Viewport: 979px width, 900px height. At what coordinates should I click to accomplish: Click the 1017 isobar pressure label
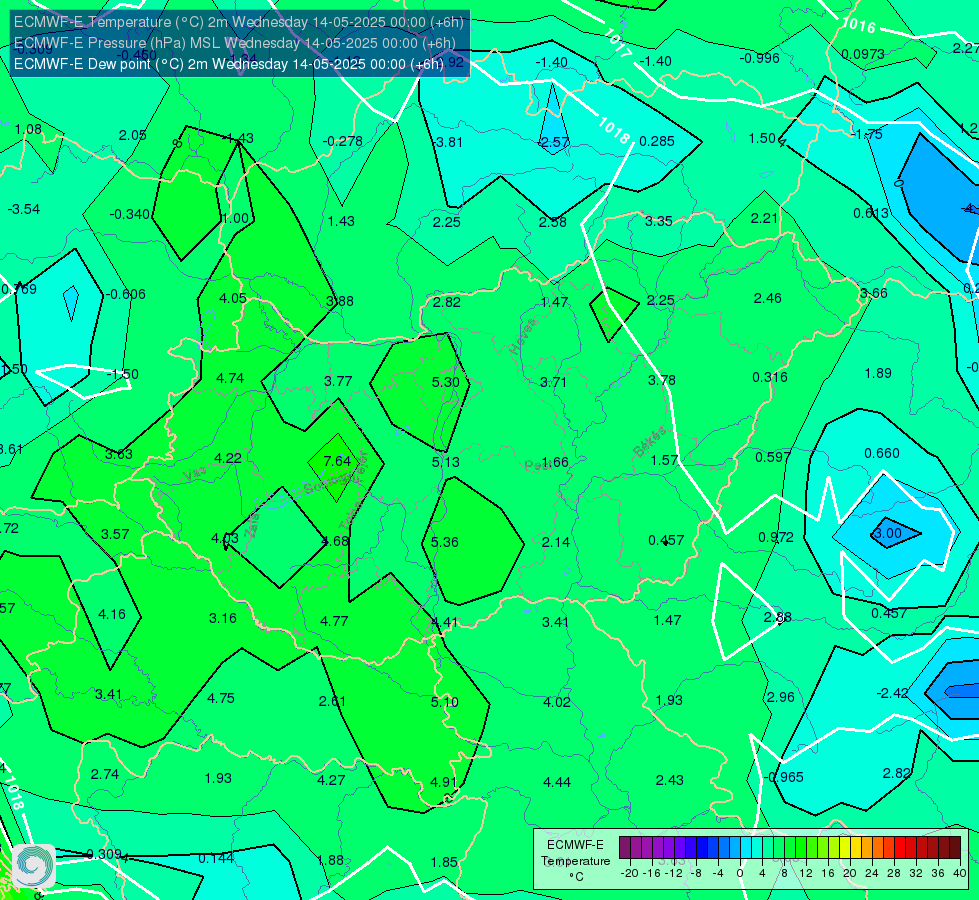click(617, 44)
